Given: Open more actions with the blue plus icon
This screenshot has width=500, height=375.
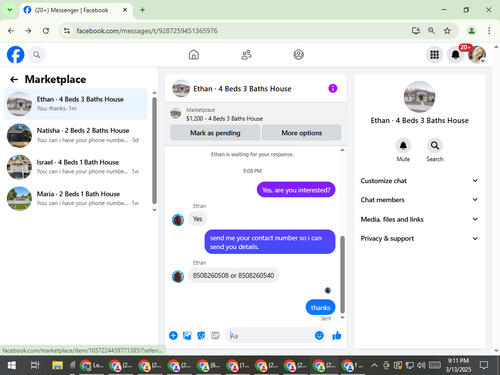Looking at the screenshot, I should point(173,335).
